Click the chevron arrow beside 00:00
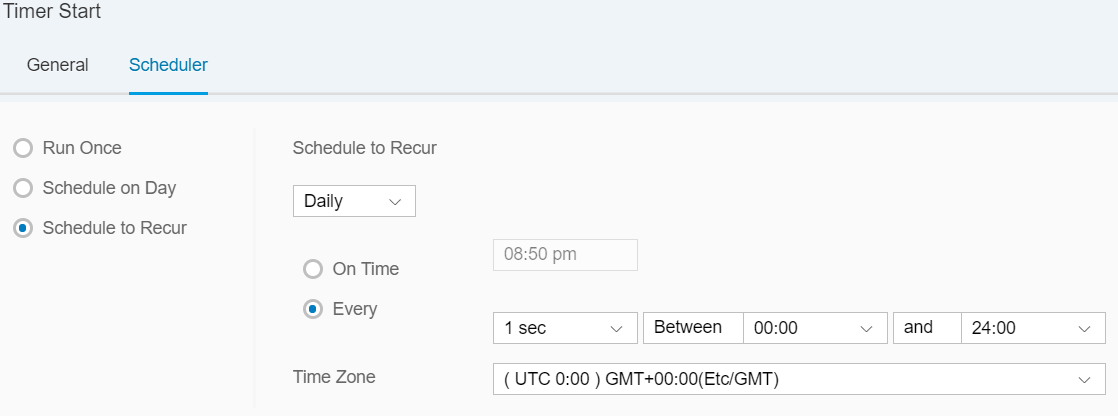This screenshot has height=416, width=1118. click(867, 328)
